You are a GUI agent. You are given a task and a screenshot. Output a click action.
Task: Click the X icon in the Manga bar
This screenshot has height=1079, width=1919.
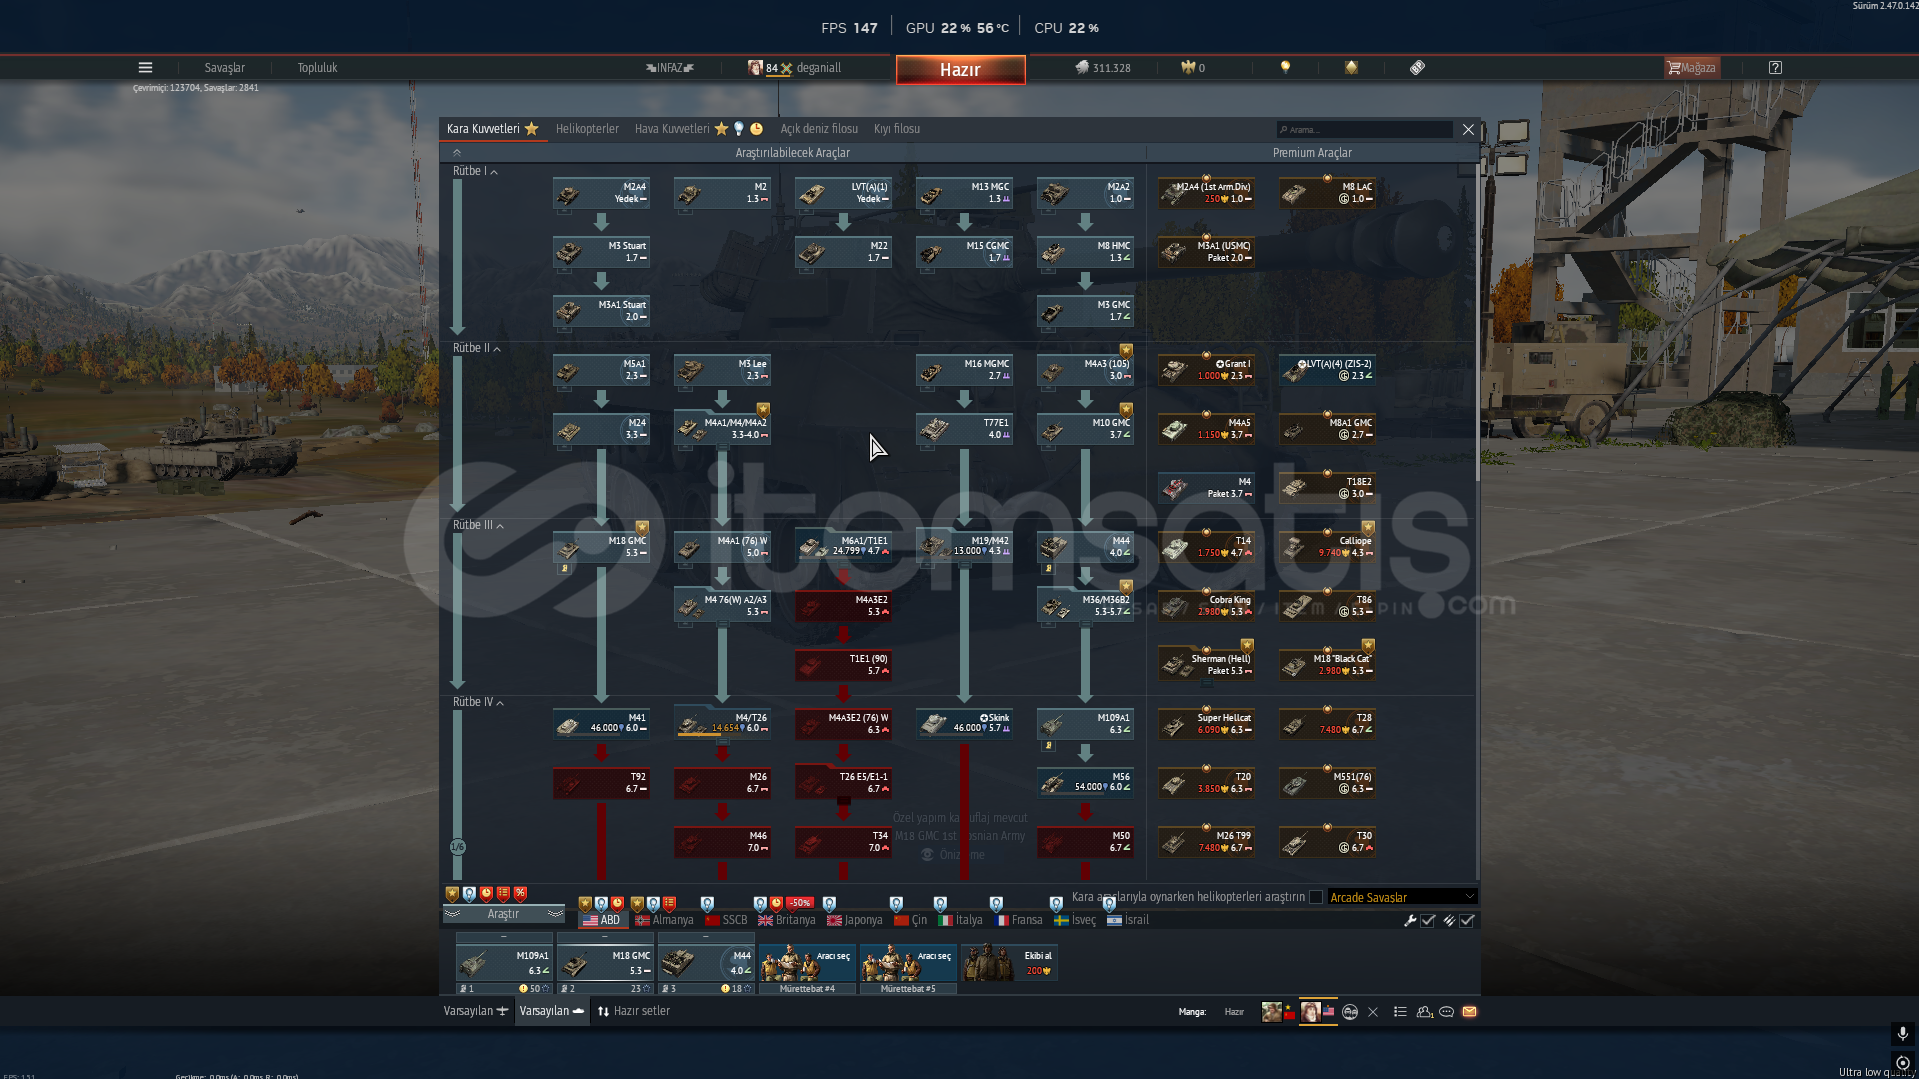tap(1373, 1012)
